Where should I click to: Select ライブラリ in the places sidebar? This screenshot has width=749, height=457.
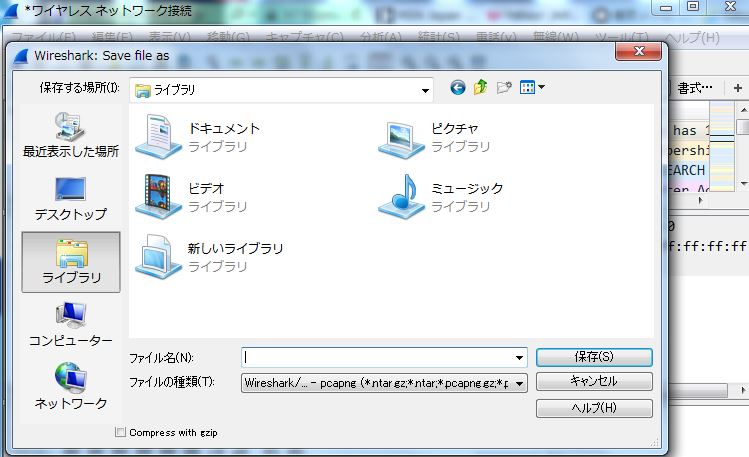pyautogui.click(x=71, y=262)
